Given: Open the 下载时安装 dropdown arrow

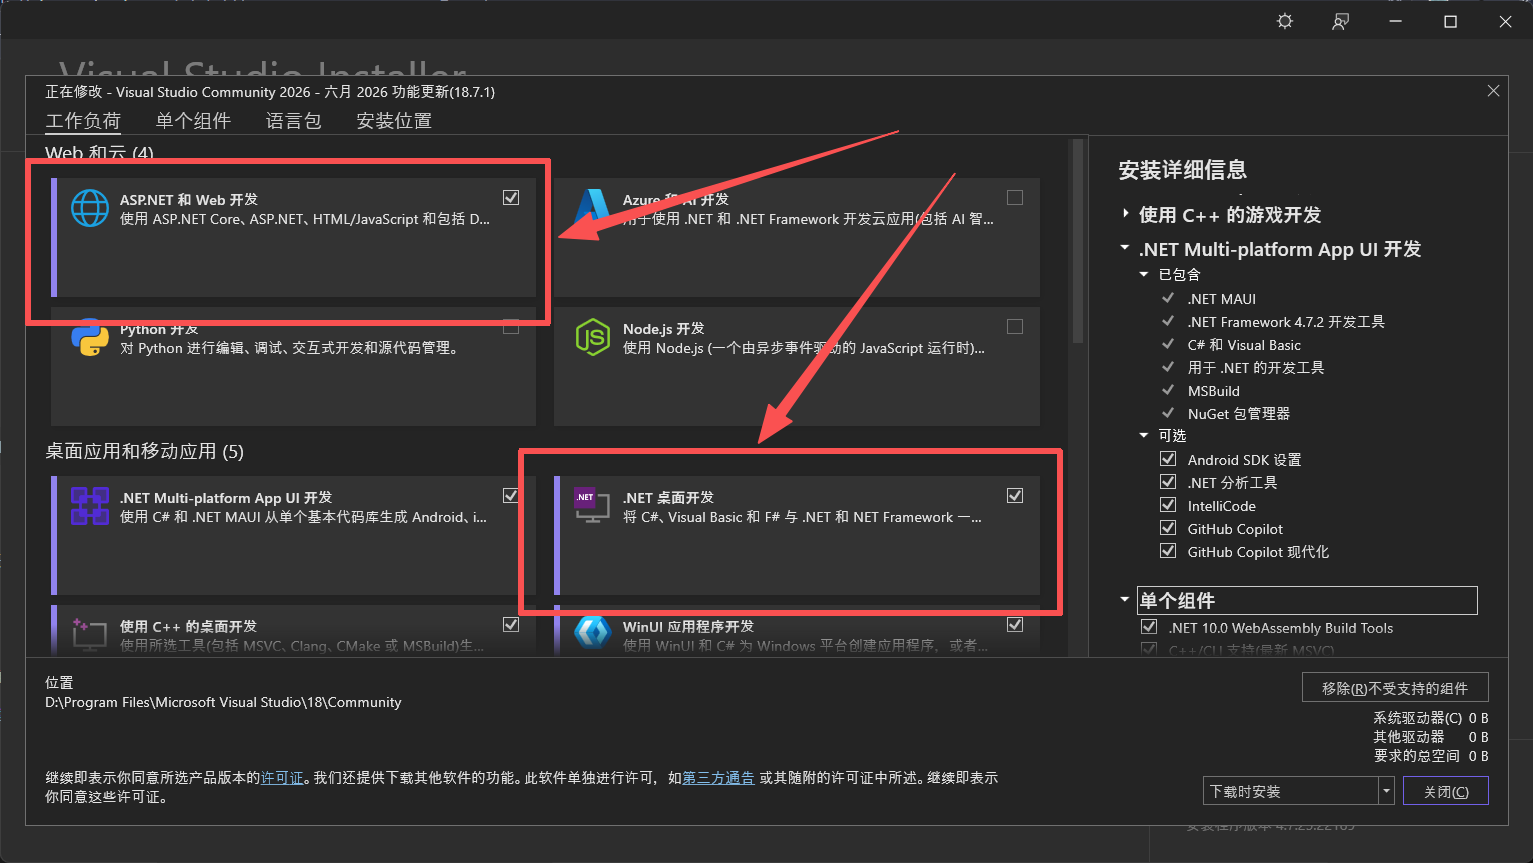Looking at the screenshot, I should click(x=1386, y=791).
